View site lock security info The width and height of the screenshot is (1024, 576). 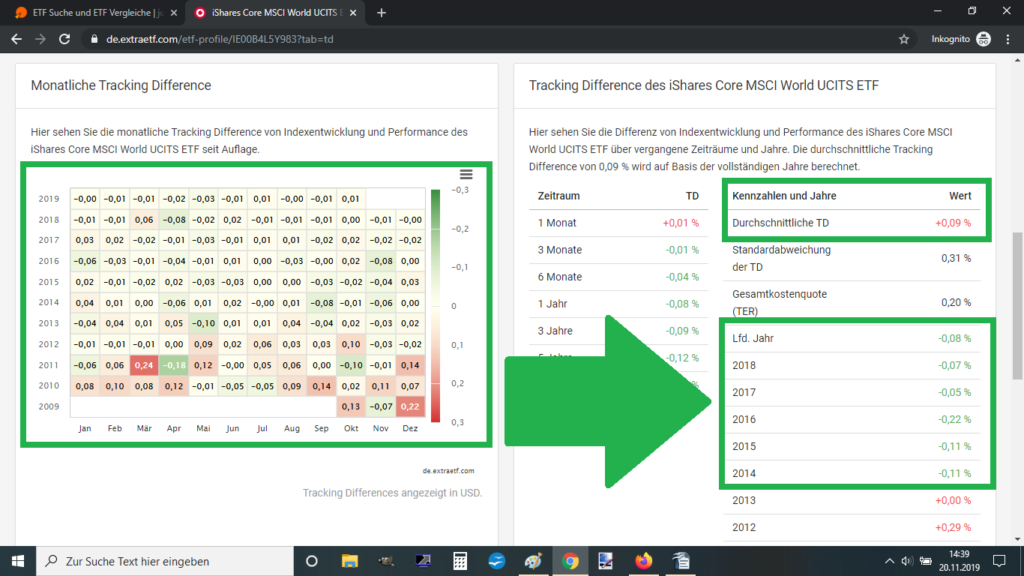click(x=94, y=39)
